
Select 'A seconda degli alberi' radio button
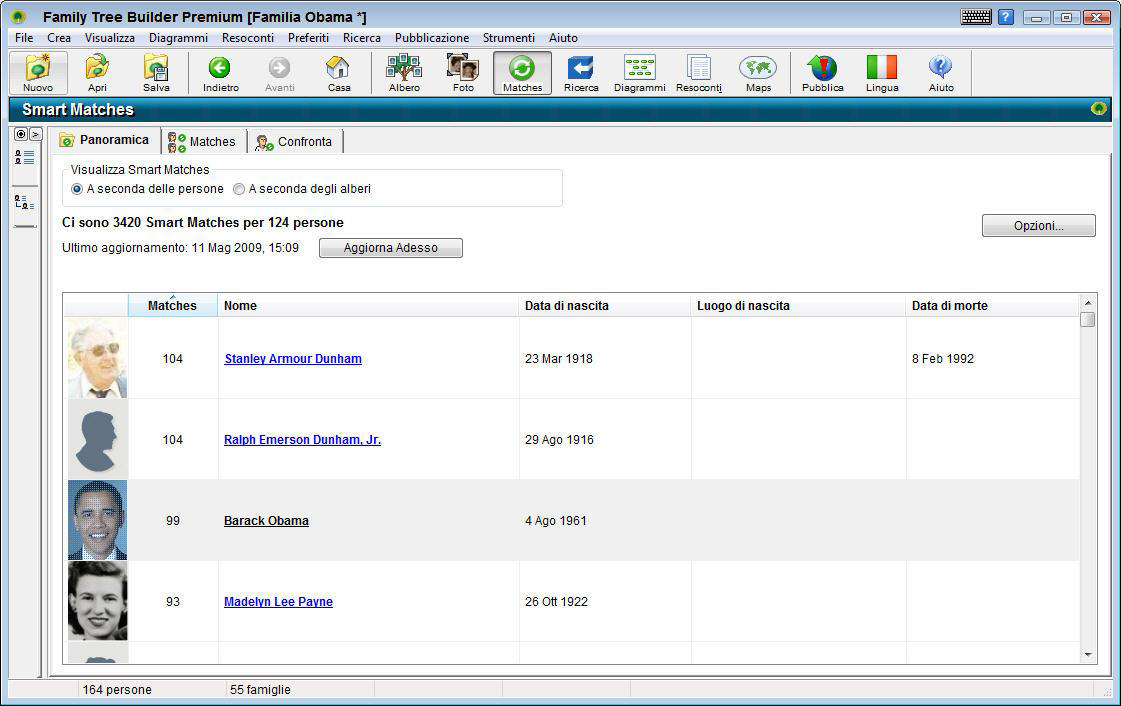tap(239, 189)
